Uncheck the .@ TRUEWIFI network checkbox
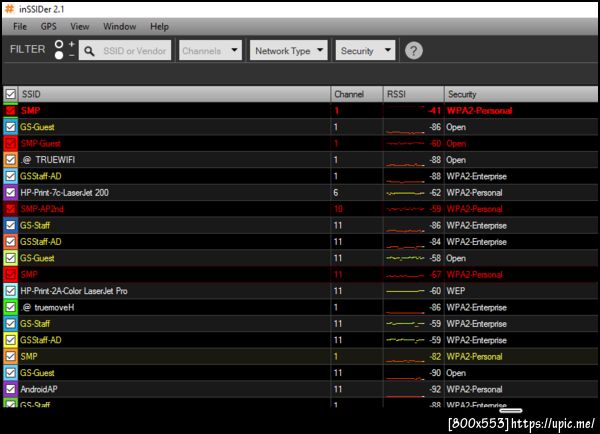600x434 pixels. [10, 160]
